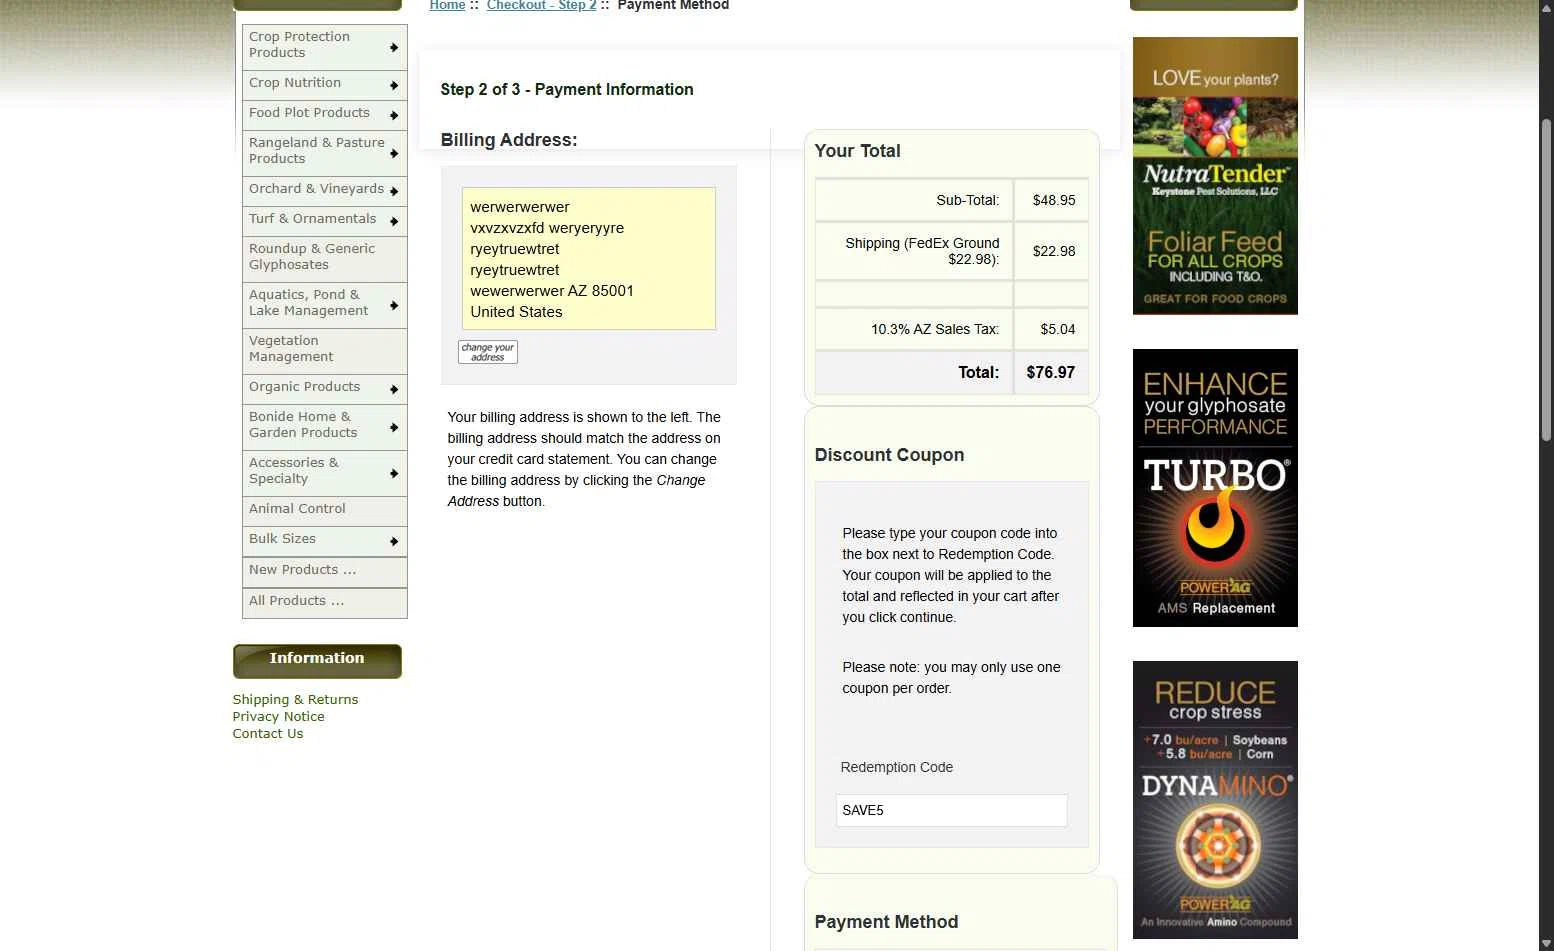Click the page vertical scrollbar
This screenshot has width=1554, height=951.
1546,280
